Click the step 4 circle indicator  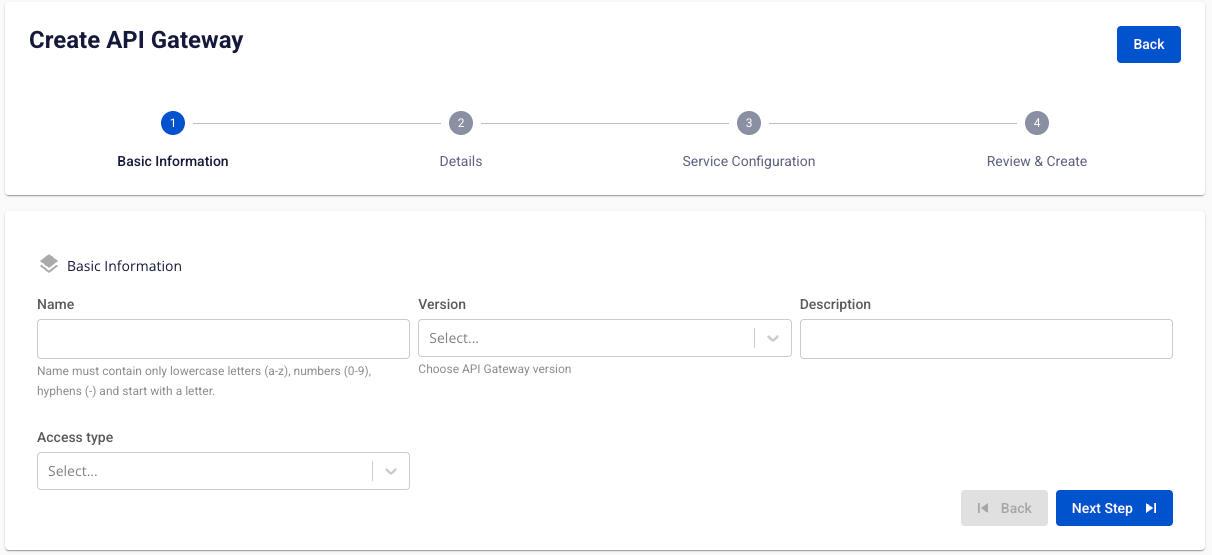click(x=1037, y=123)
